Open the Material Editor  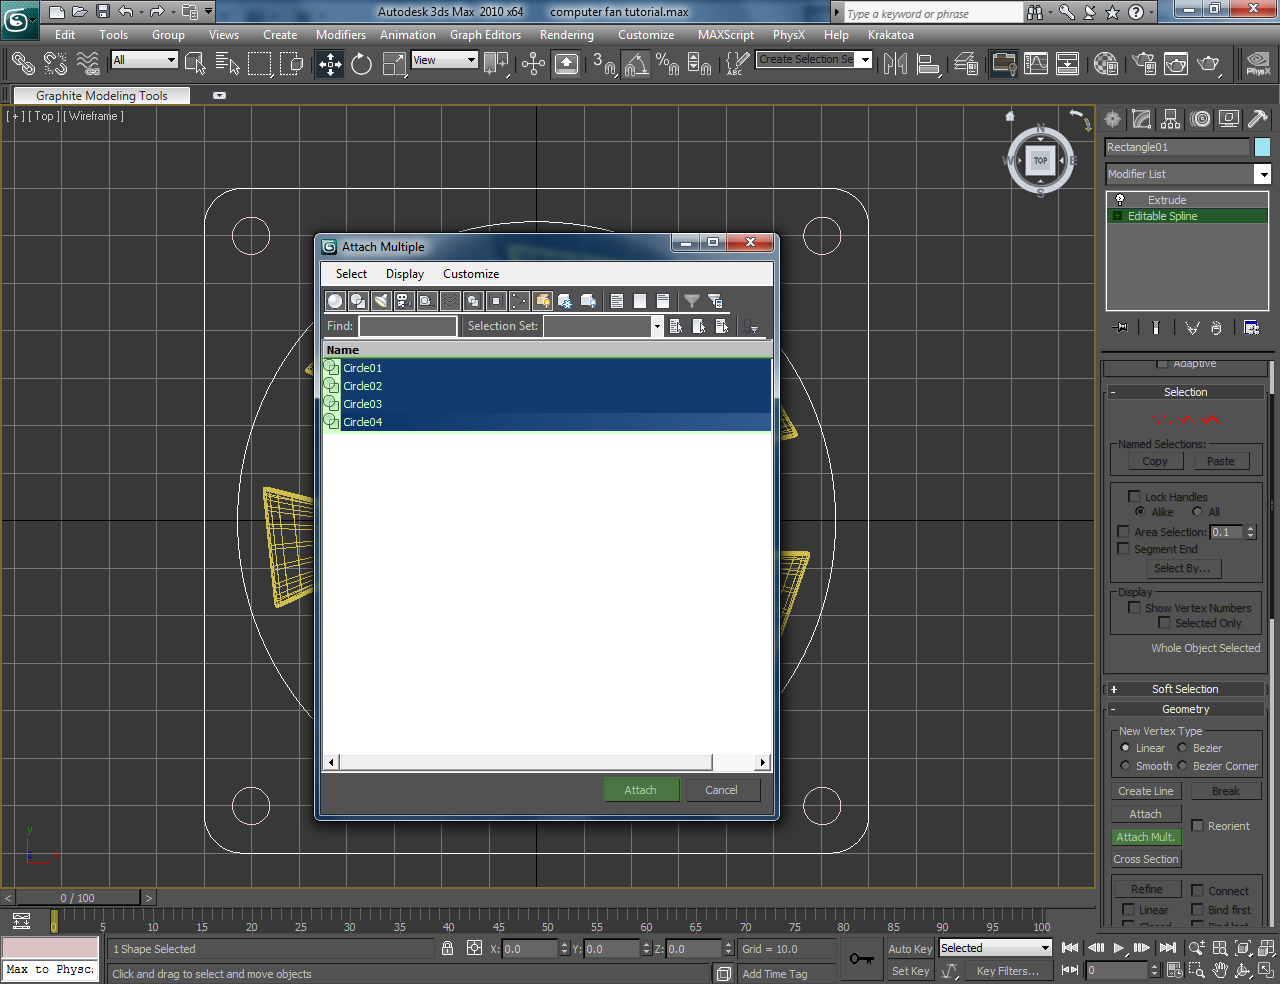coord(1106,64)
